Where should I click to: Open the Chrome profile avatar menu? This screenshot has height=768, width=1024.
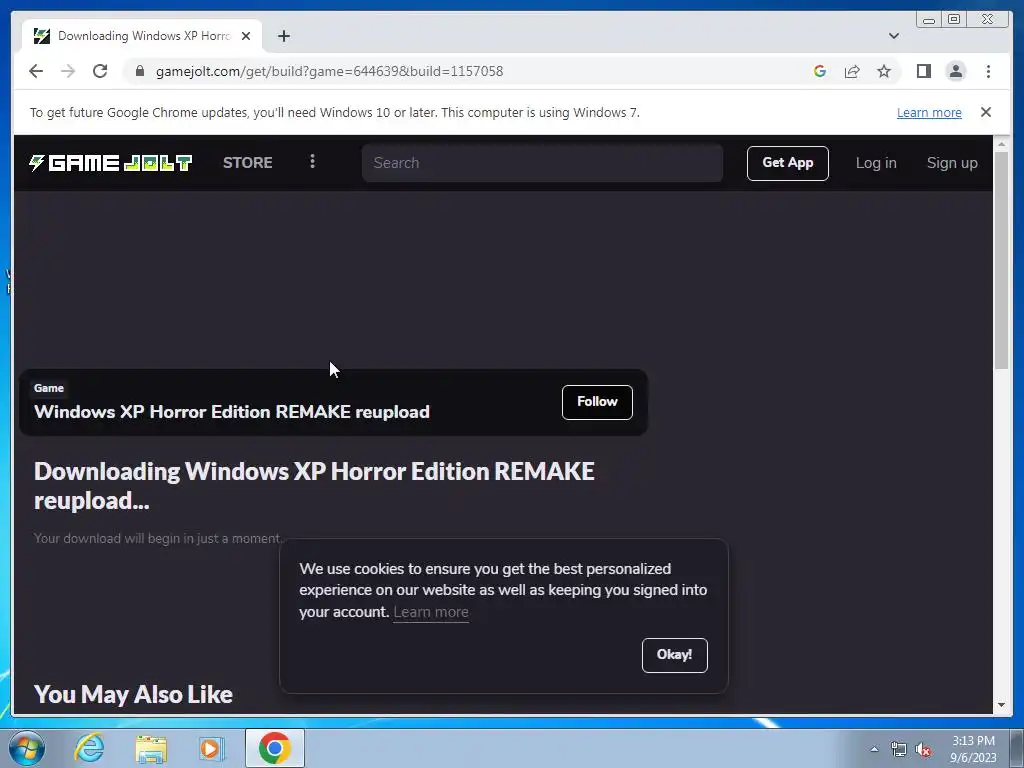(x=955, y=71)
